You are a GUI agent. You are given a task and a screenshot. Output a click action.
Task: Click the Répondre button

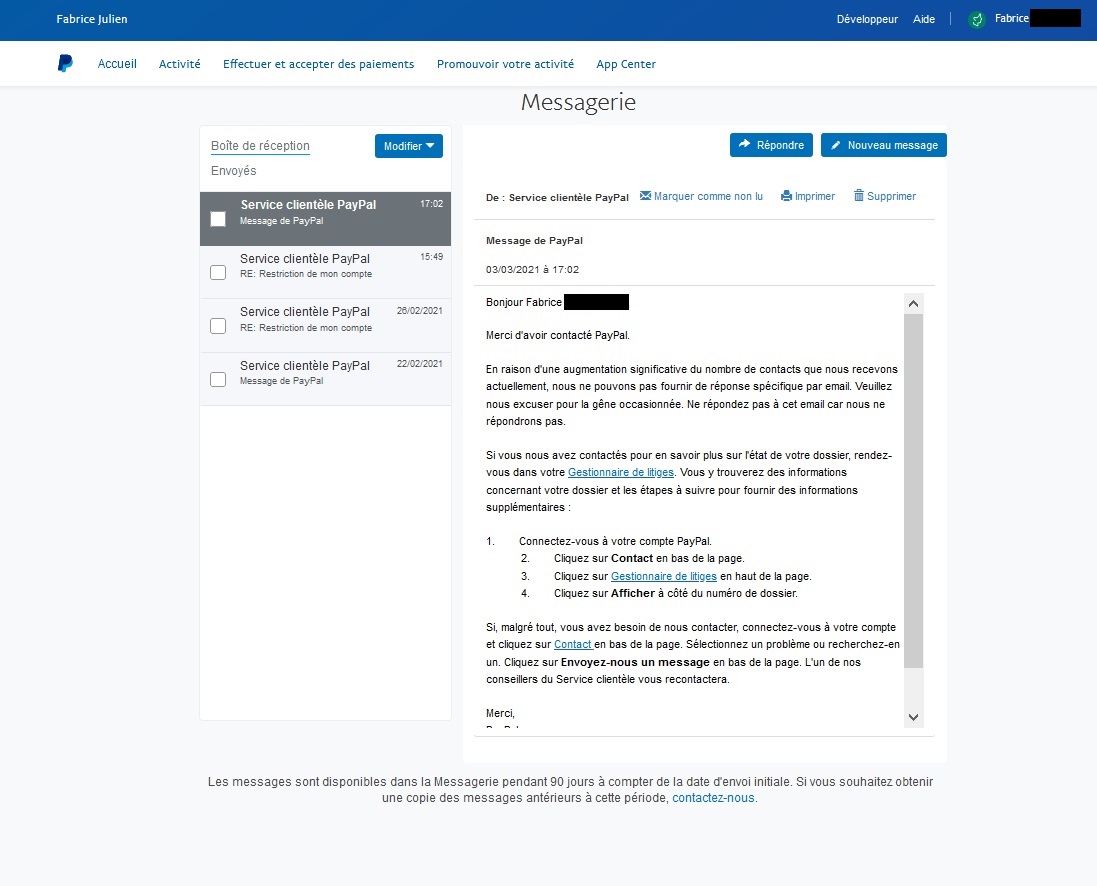771,145
